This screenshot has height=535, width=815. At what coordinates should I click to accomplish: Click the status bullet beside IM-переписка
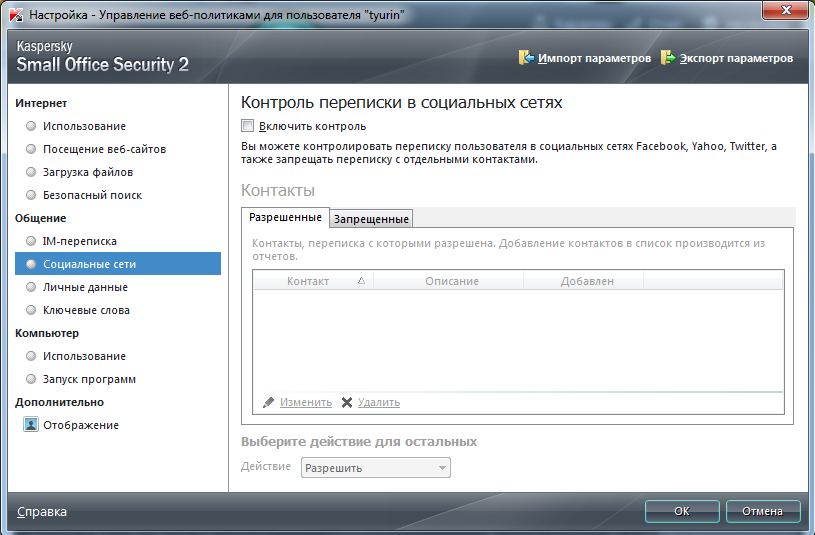point(31,241)
